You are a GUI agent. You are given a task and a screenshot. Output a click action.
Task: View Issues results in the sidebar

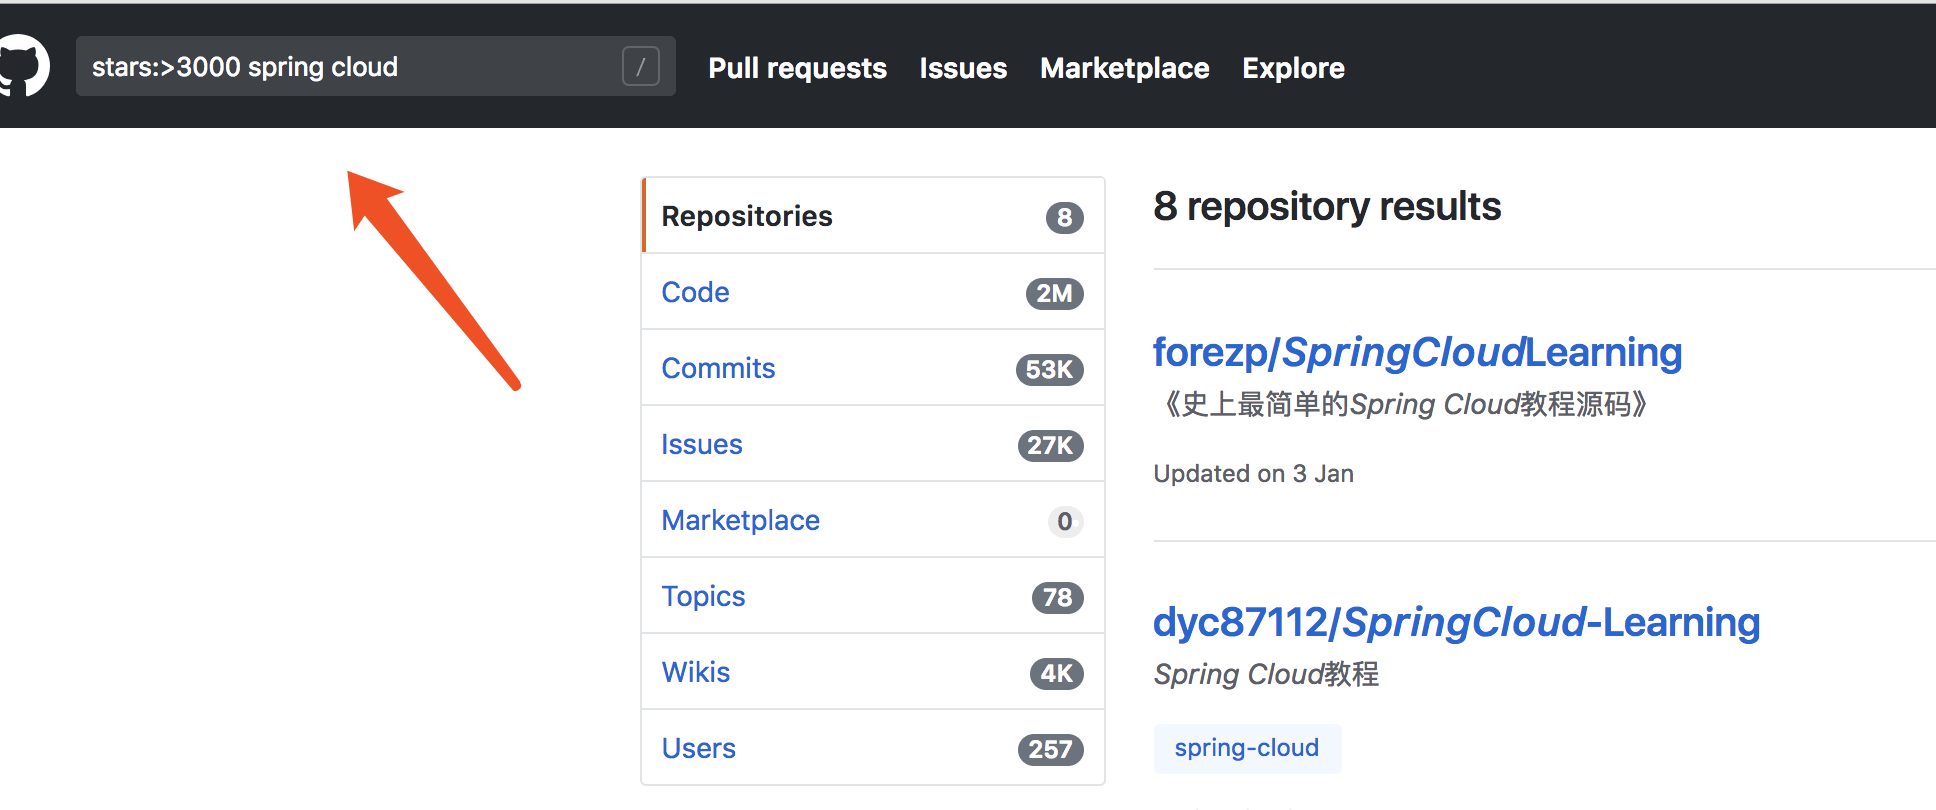701,444
